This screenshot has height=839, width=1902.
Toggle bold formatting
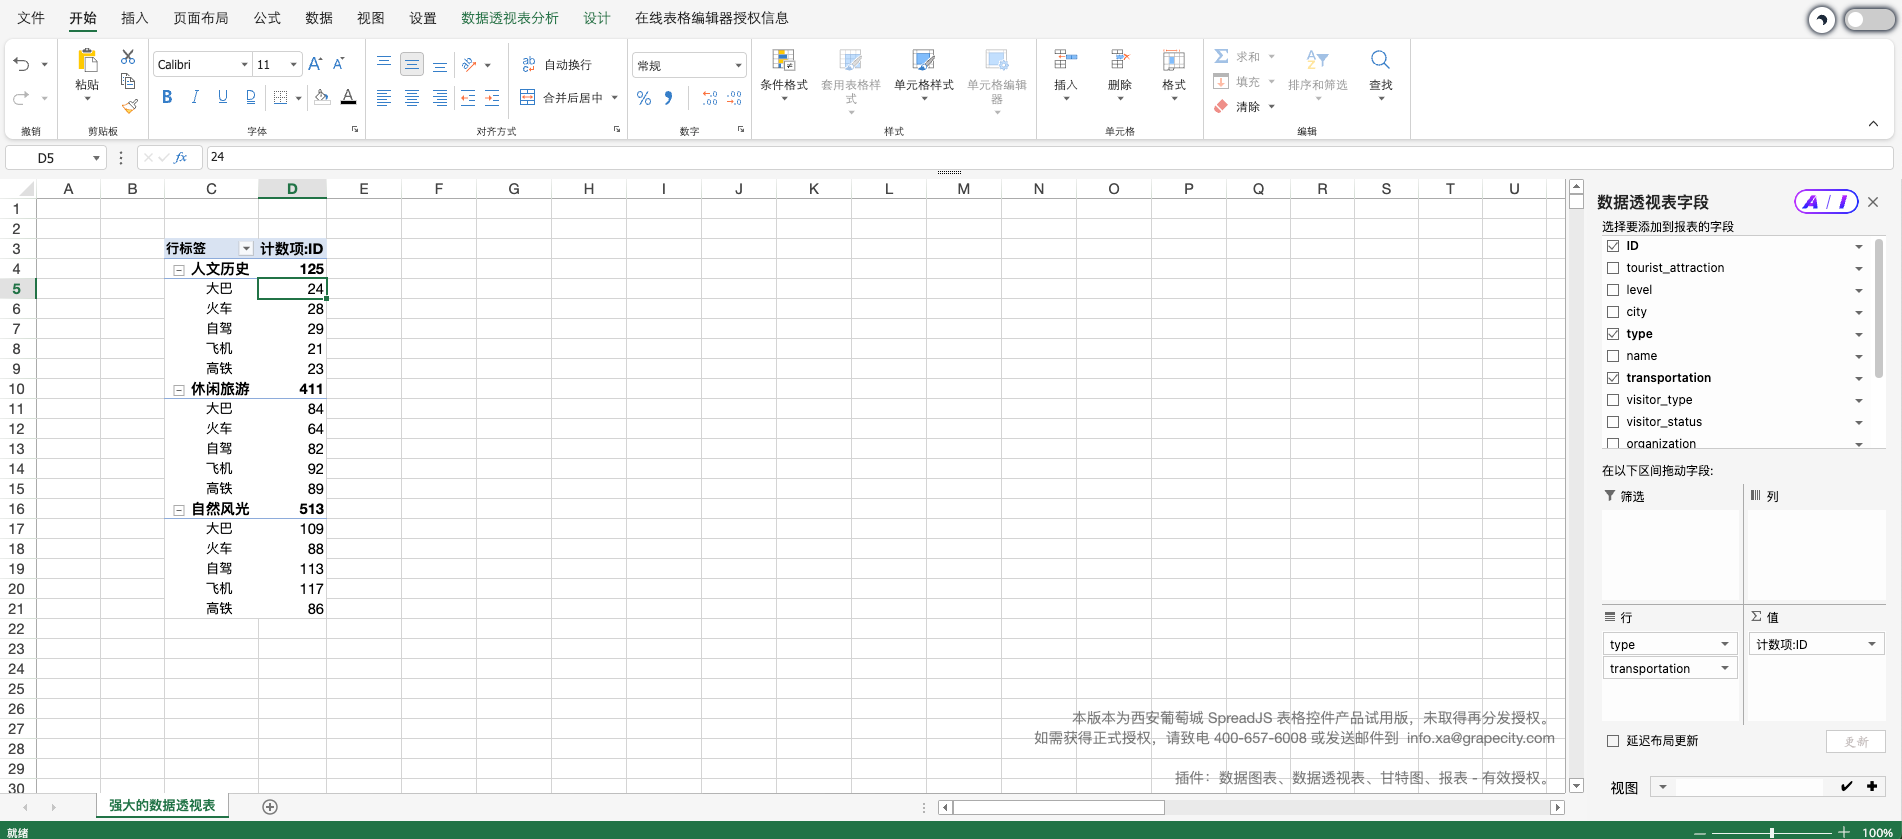pos(167,97)
